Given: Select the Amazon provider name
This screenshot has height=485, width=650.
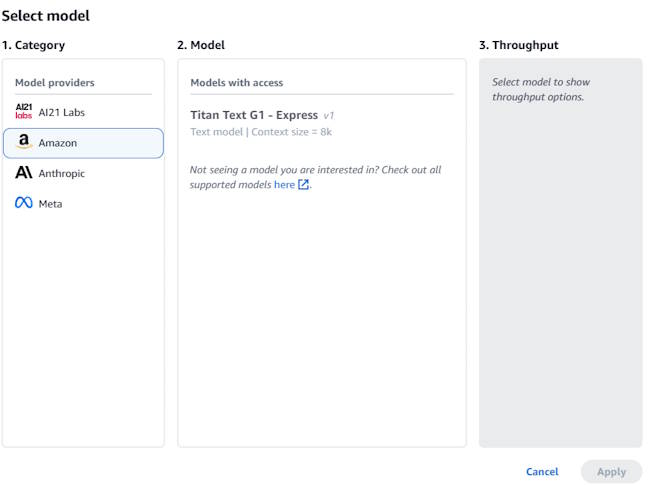Looking at the screenshot, I should pos(58,143).
